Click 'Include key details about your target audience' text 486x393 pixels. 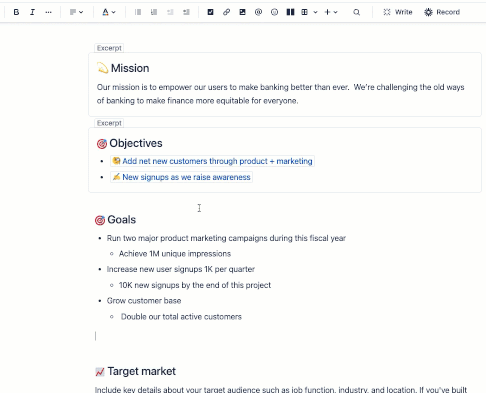click(281, 389)
